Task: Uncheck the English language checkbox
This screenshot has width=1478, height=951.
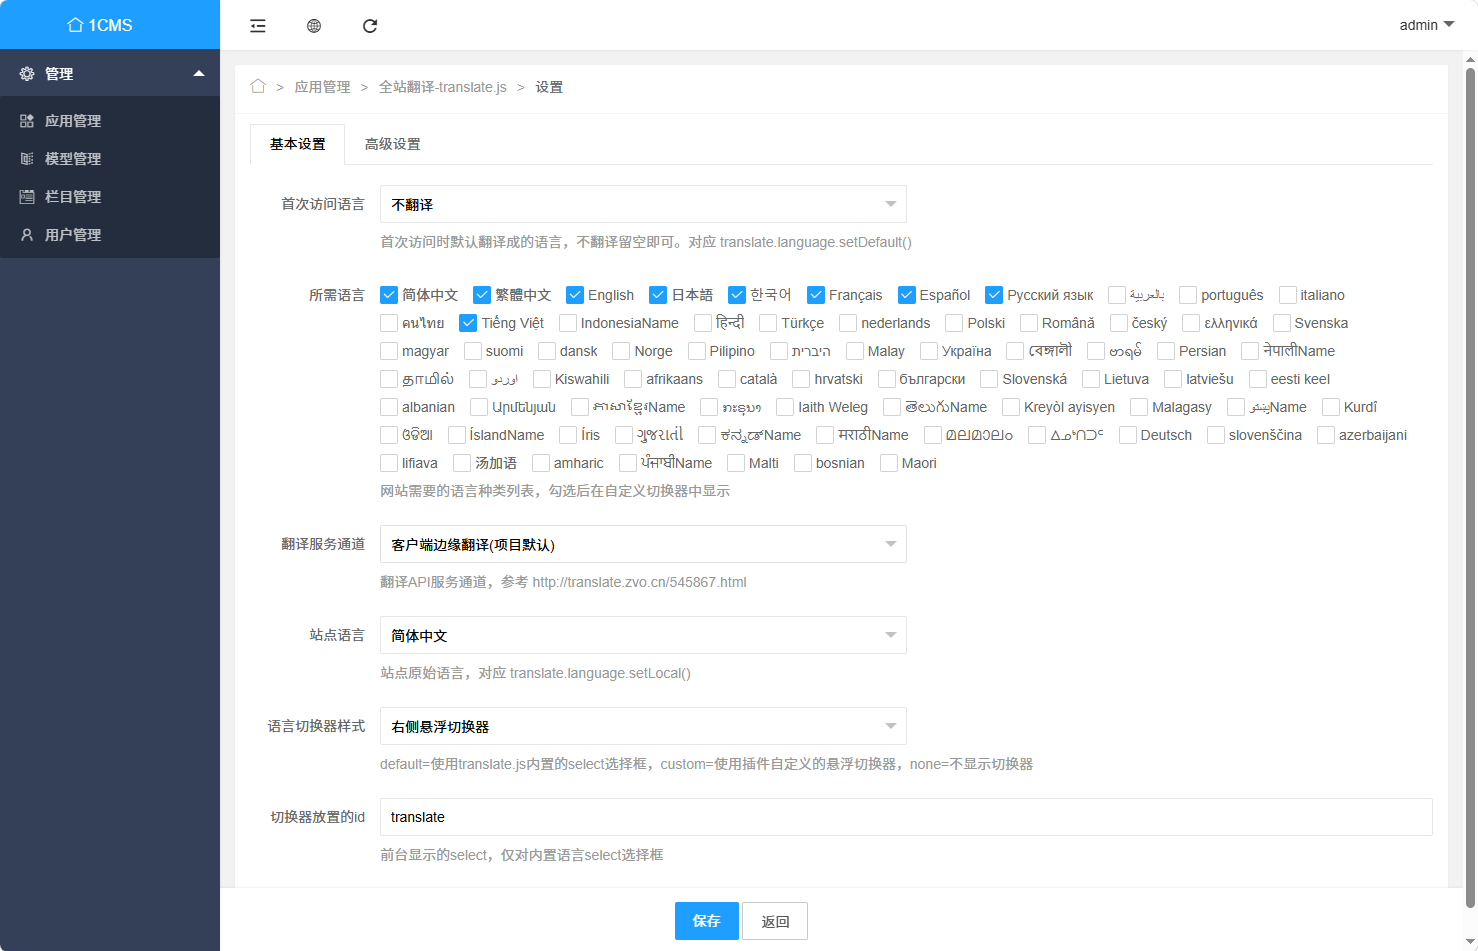Action: (x=575, y=295)
